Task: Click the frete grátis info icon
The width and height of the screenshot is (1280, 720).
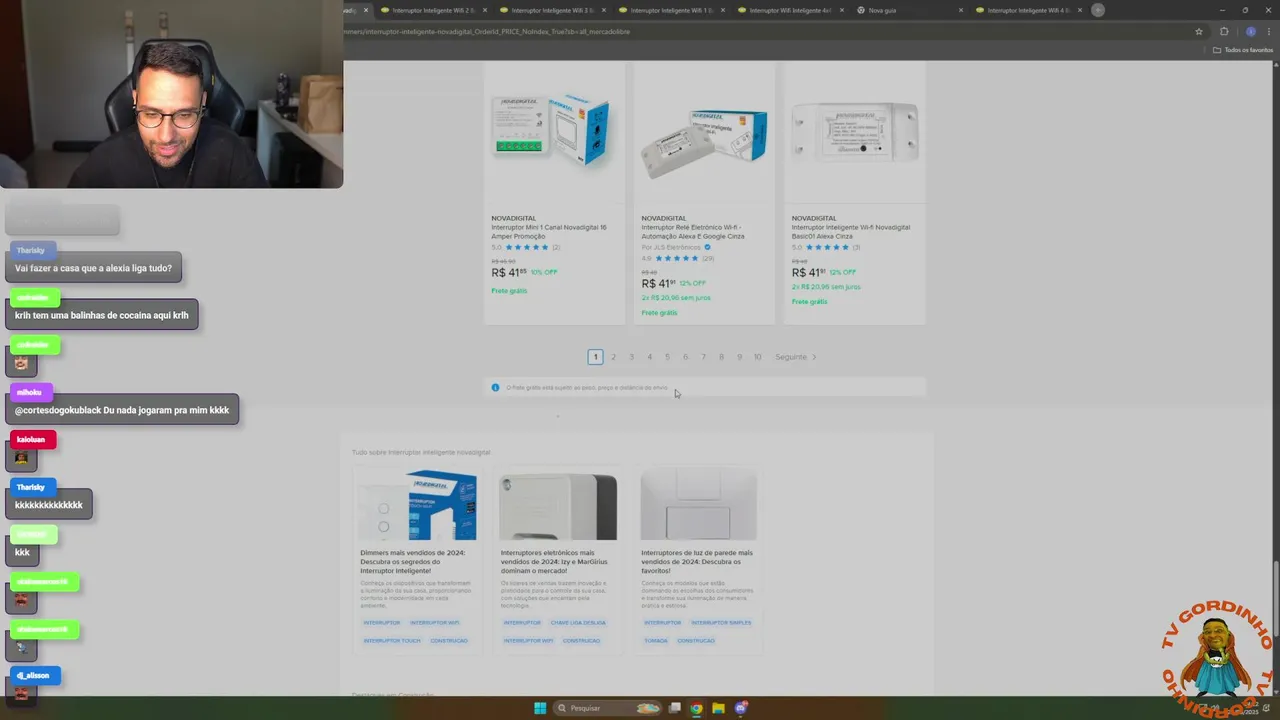Action: point(495,388)
